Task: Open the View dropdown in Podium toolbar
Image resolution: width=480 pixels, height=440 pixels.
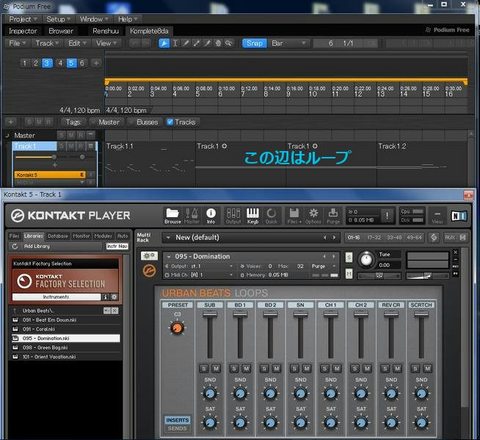Action: (x=106, y=43)
